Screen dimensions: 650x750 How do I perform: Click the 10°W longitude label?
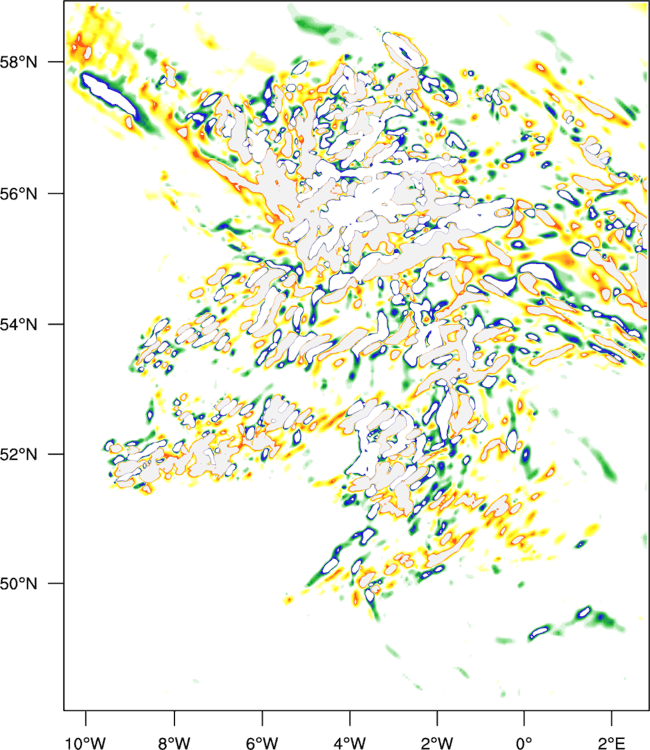point(86,743)
